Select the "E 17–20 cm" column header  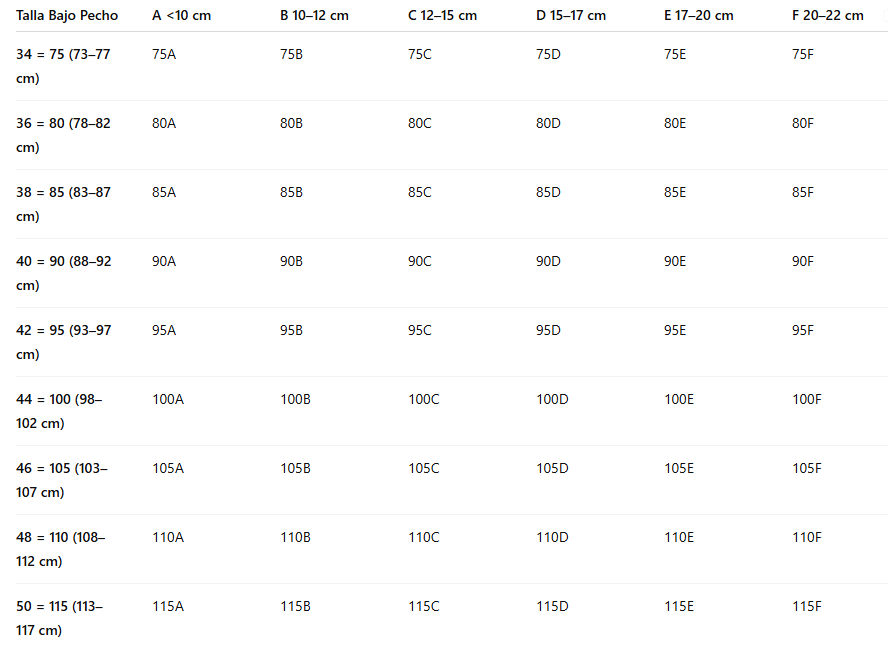coord(698,16)
